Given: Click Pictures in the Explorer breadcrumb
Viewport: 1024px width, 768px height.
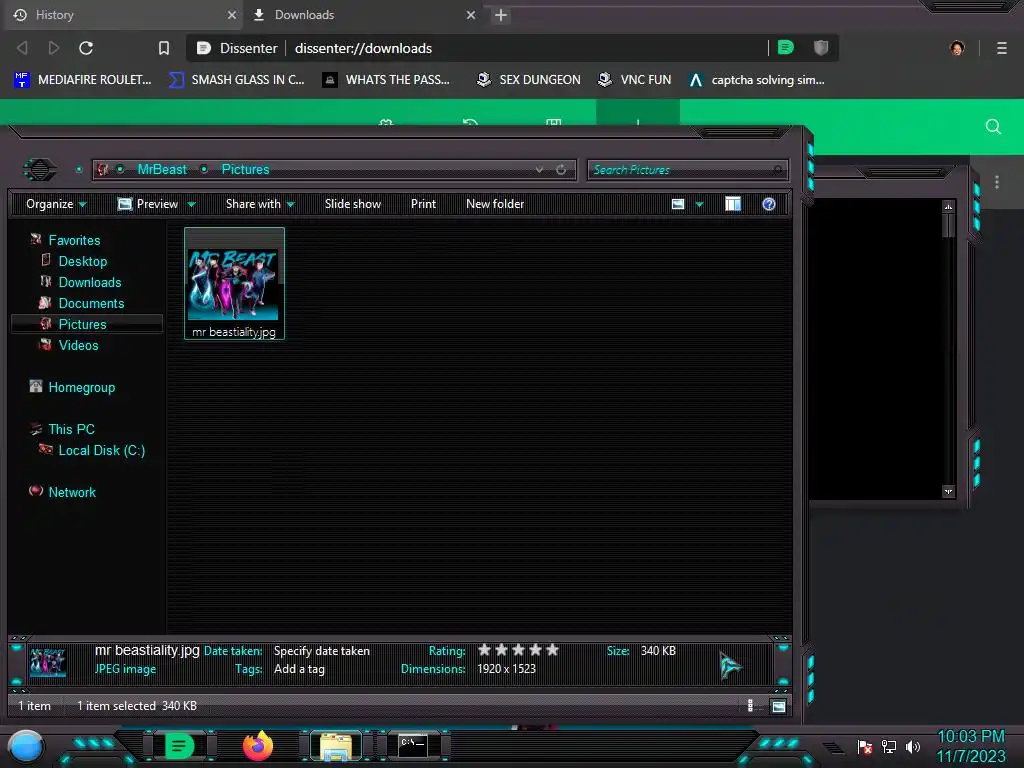Looking at the screenshot, I should [245, 169].
